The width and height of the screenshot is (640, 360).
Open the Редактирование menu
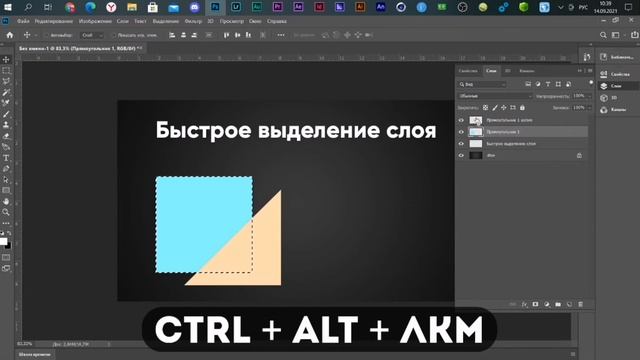(54, 21)
